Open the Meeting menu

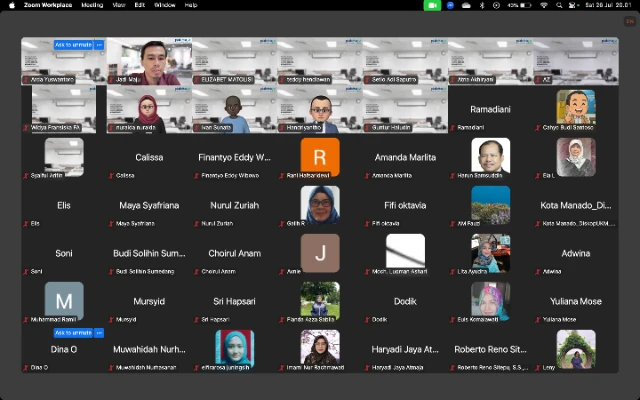(92, 5)
